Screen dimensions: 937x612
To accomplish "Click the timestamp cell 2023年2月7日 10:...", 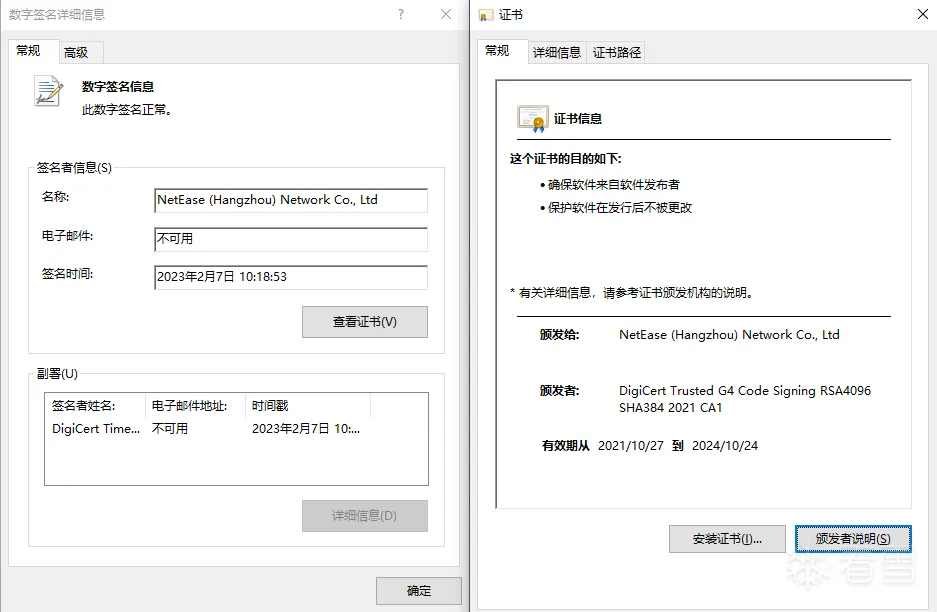I will 306,429.
